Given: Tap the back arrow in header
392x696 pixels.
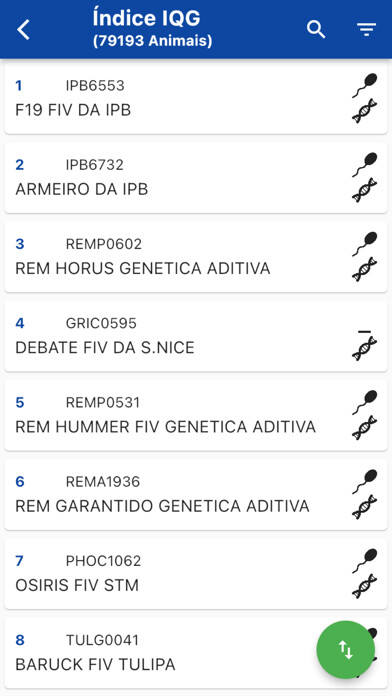Looking at the screenshot, I should (x=24, y=30).
